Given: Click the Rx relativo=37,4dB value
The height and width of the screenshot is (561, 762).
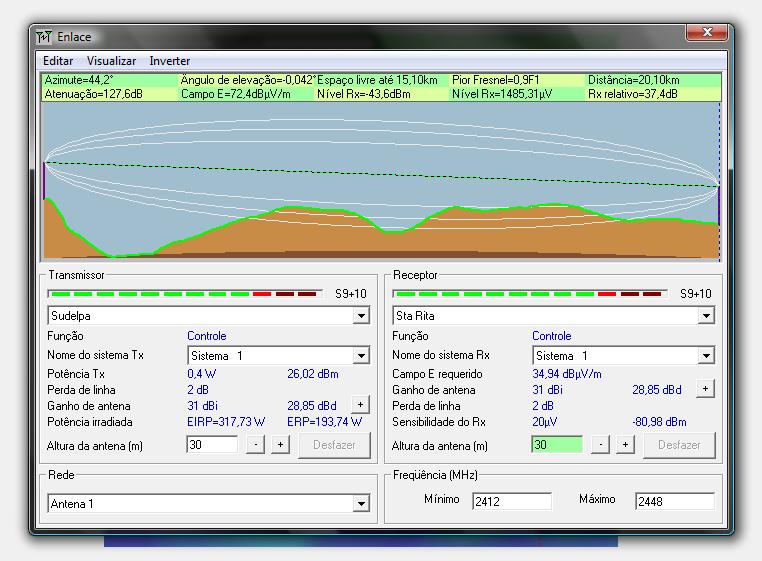Looking at the screenshot, I should tap(633, 94).
